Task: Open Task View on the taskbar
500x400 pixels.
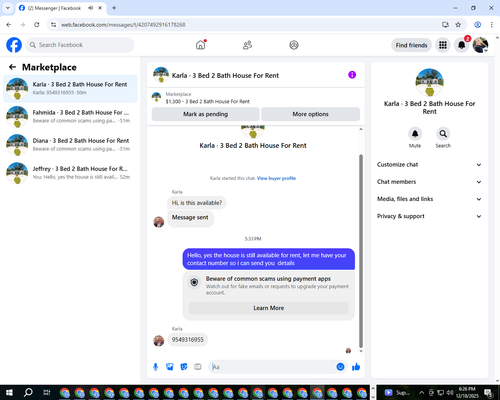Action: [47, 392]
